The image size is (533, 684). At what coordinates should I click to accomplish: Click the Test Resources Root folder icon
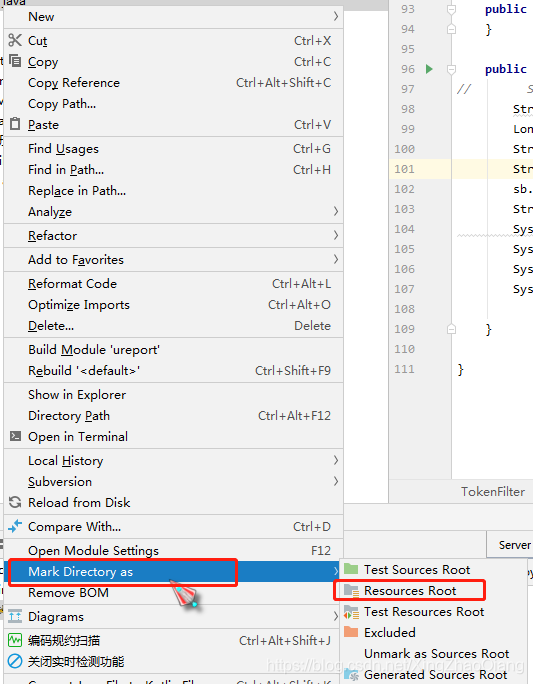351,612
